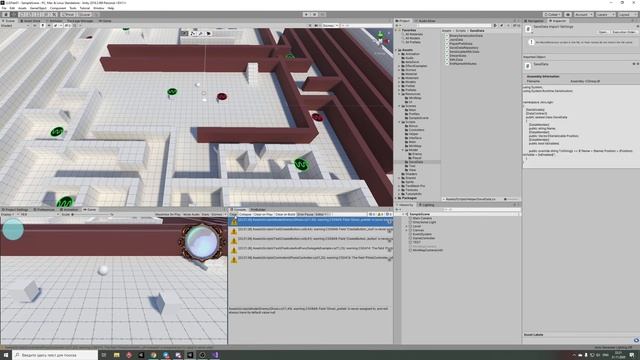The width and height of the screenshot is (640, 360).
Task: Switch to the Game tab
Action: click(x=91, y=209)
